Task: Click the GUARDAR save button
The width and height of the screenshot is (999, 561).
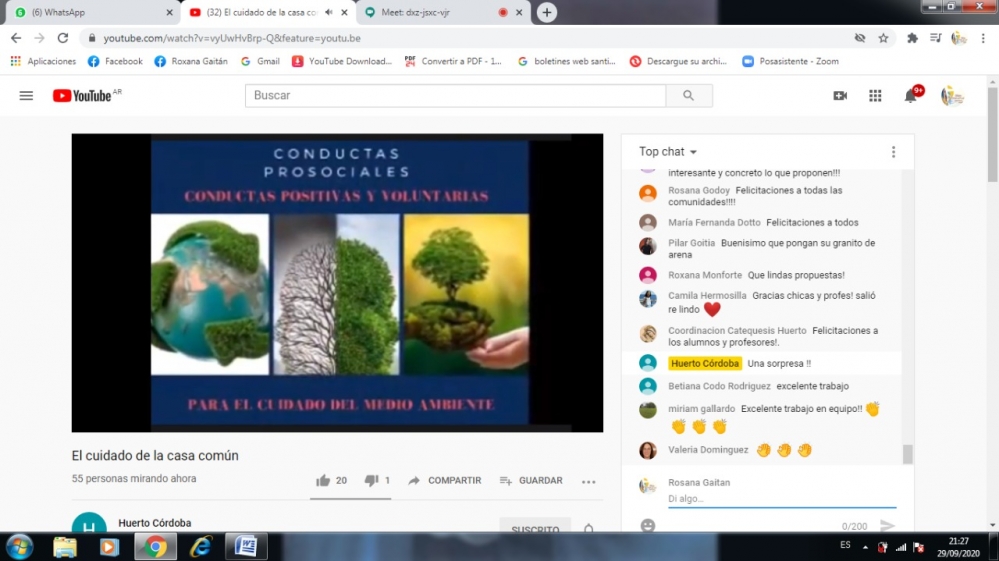Action: click(531, 481)
